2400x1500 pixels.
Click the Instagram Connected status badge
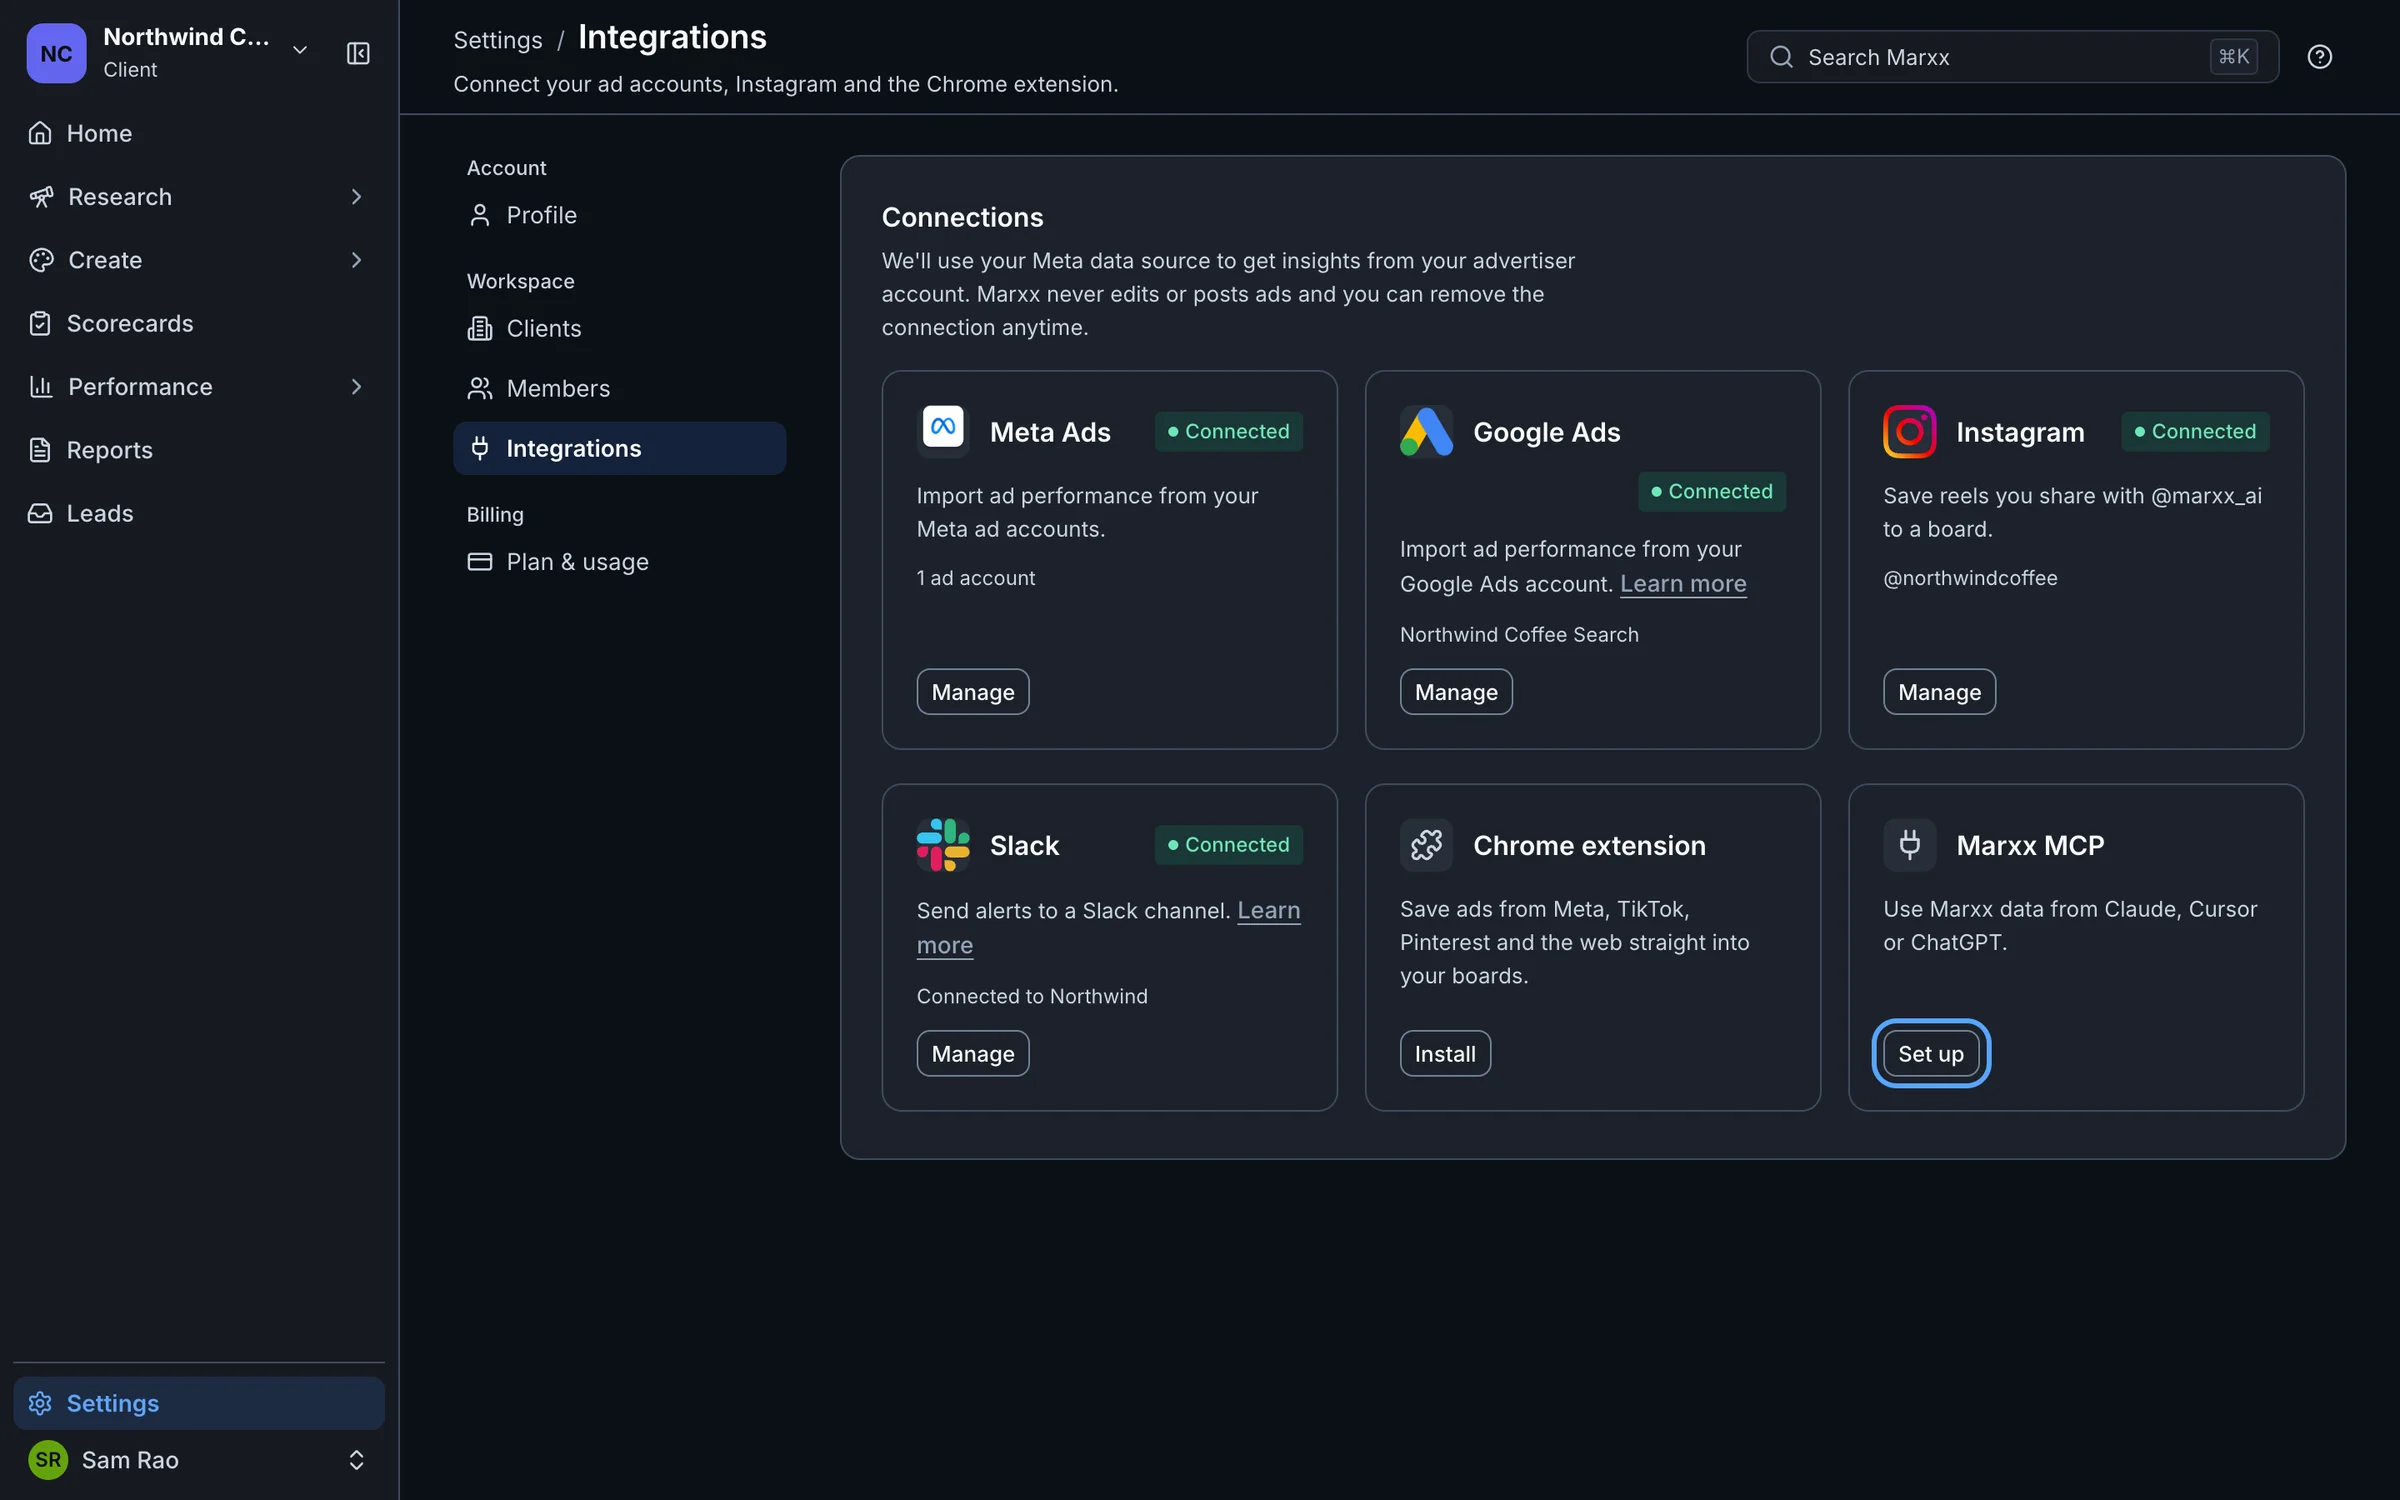coord(2195,431)
